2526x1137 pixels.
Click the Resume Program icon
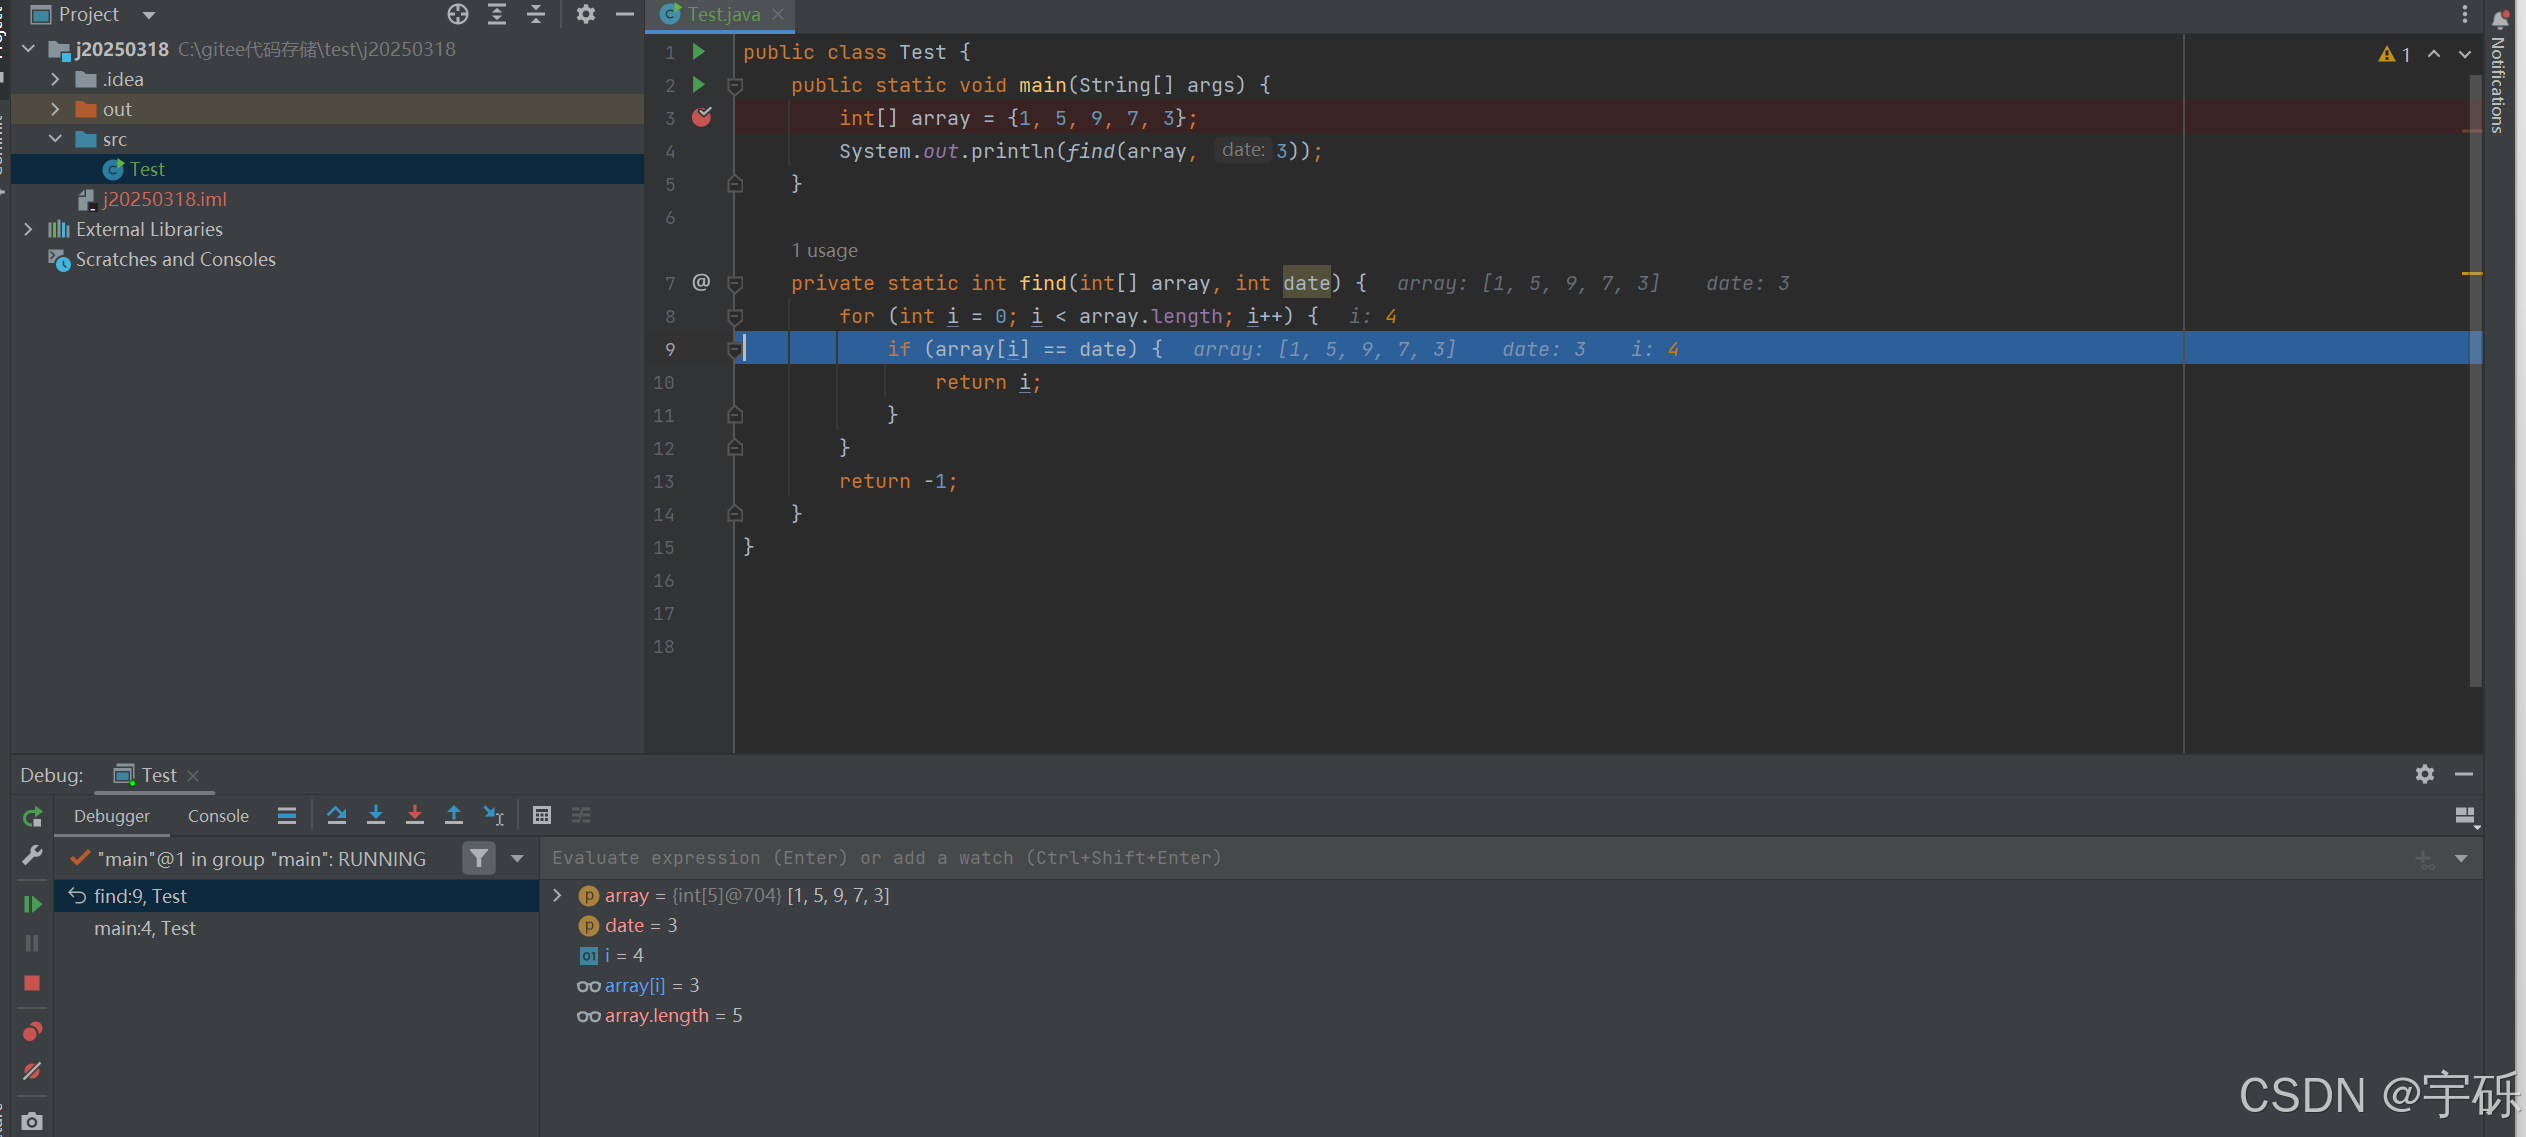[32, 903]
